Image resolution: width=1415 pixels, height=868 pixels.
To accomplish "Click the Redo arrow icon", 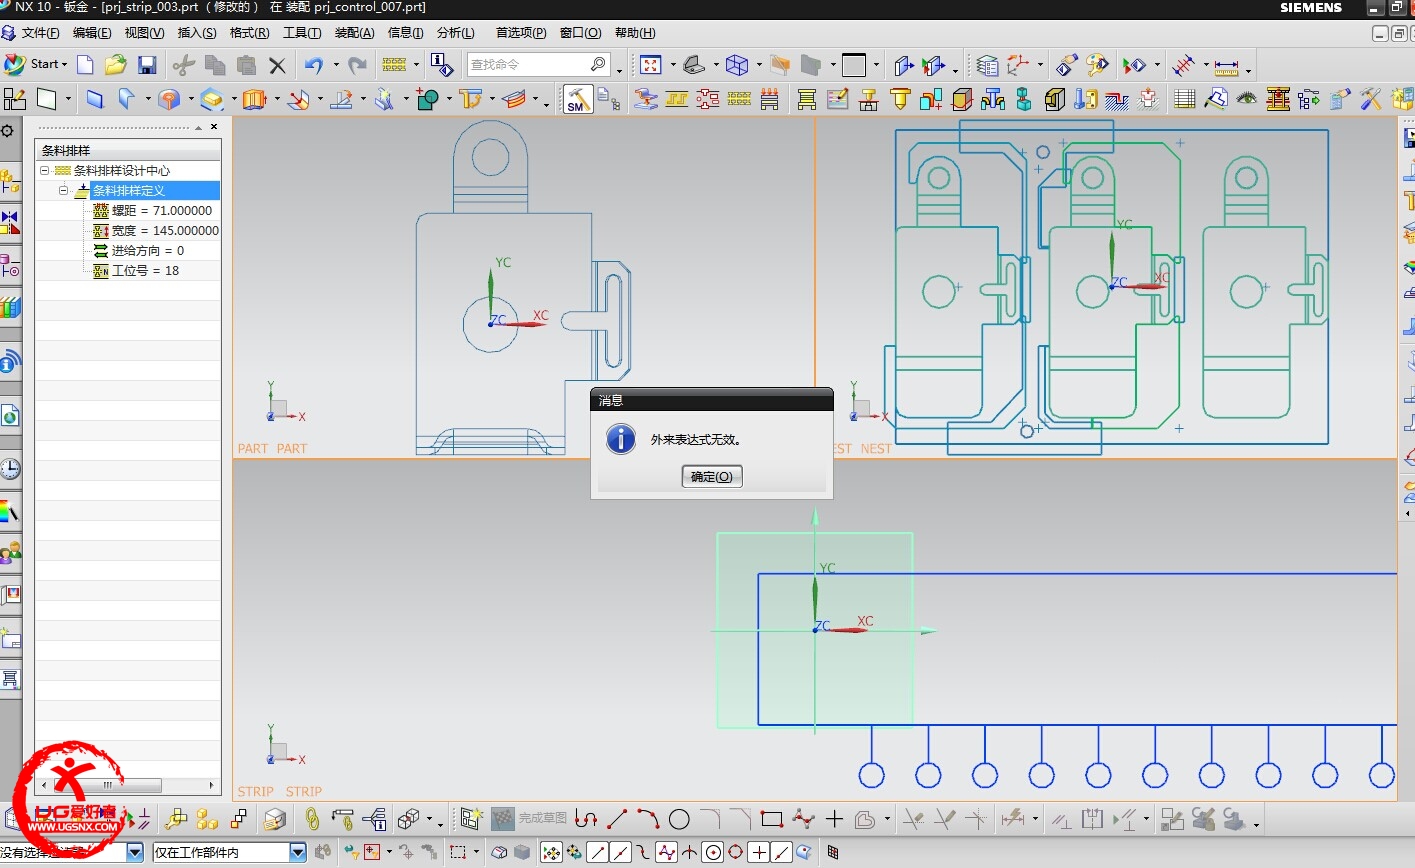I will click(357, 65).
